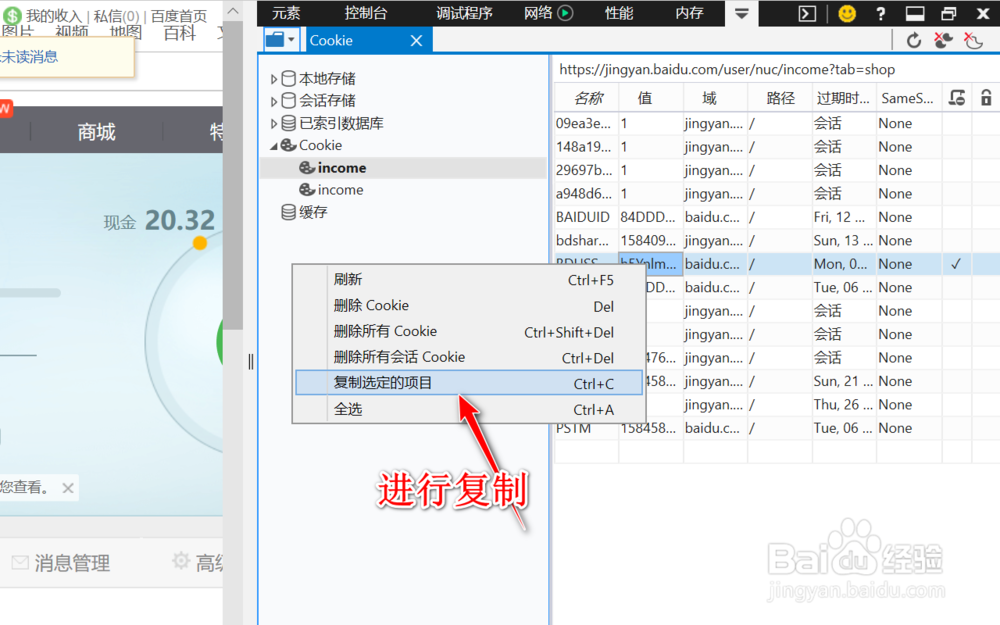The width and height of the screenshot is (1000, 625).
Task: Expand the 已索引数据库 tree node
Action: 274,123
